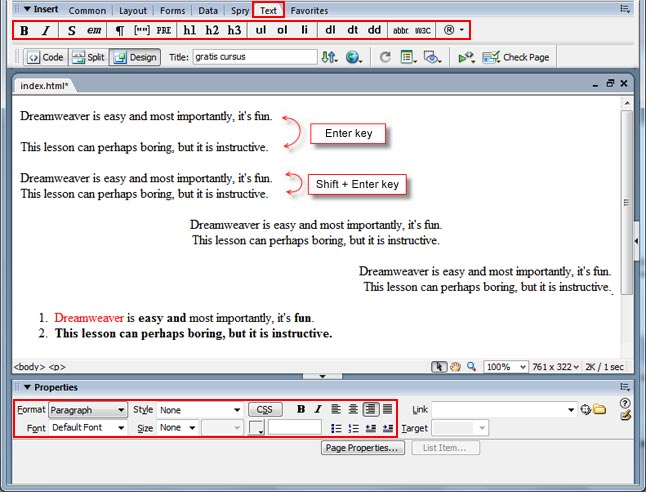
Task: Open Visual Aids eye icon
Action: click(x=432, y=57)
